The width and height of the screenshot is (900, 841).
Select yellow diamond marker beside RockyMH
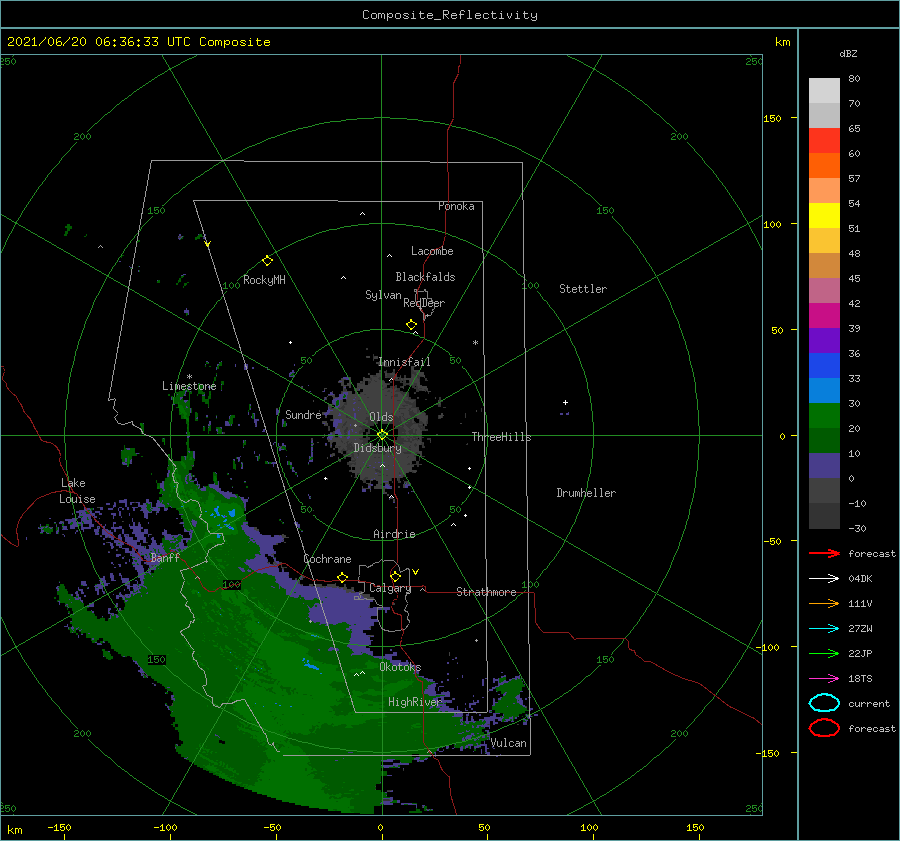pyautogui.click(x=267, y=261)
